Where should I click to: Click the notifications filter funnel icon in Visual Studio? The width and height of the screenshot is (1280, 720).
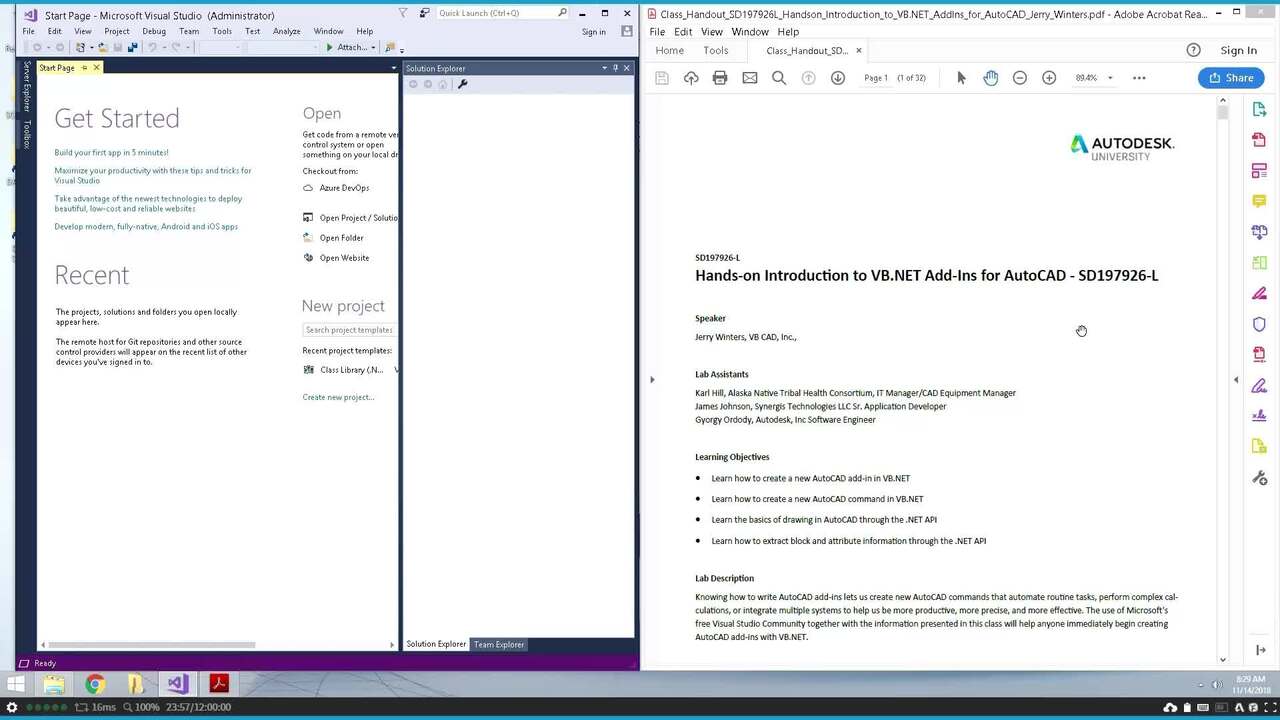pyautogui.click(x=403, y=13)
